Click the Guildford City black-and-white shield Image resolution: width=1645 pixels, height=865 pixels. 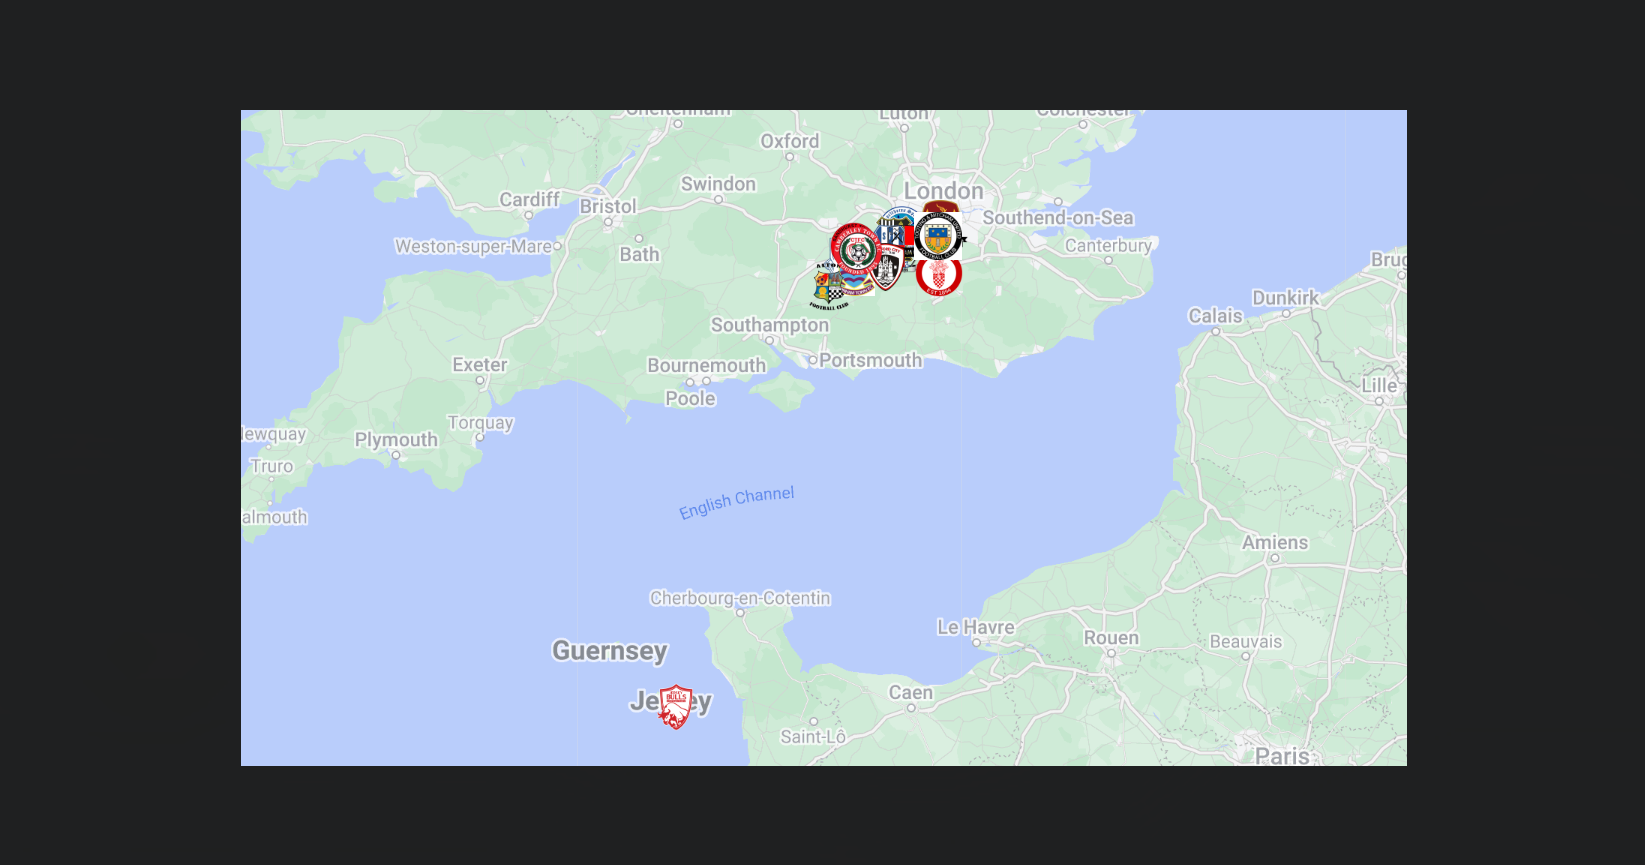coord(888,268)
